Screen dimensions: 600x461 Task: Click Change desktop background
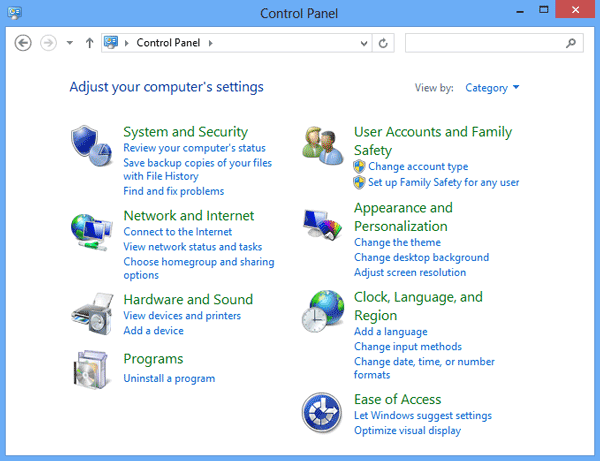click(x=421, y=257)
